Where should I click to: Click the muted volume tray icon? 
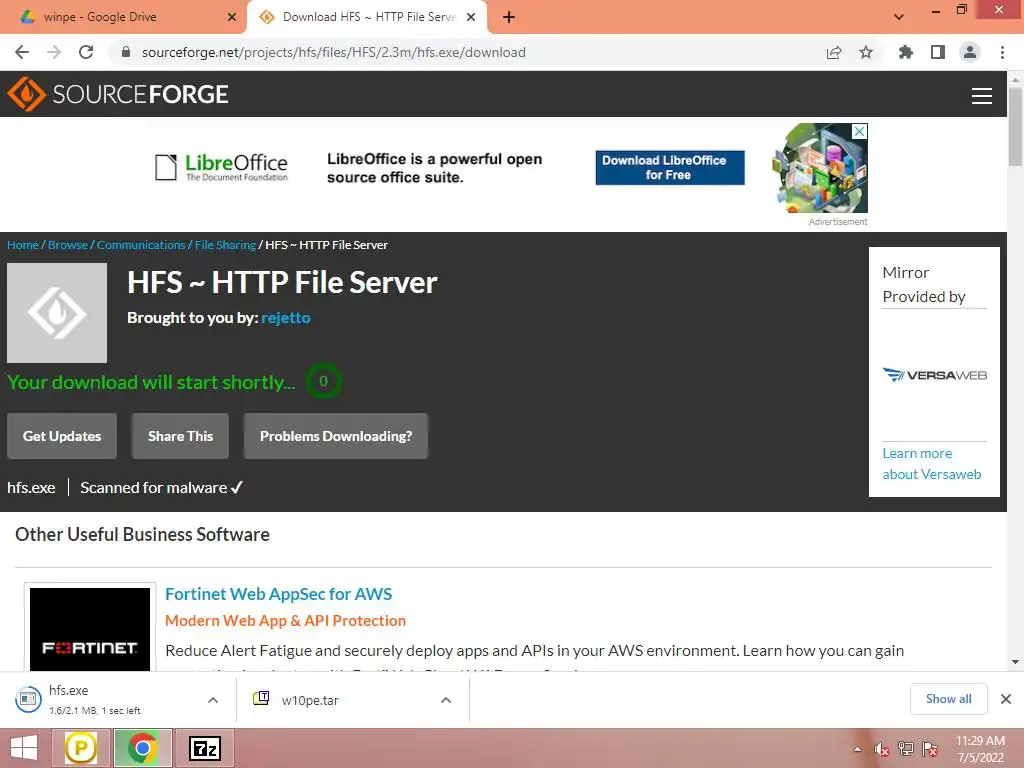tap(882, 749)
